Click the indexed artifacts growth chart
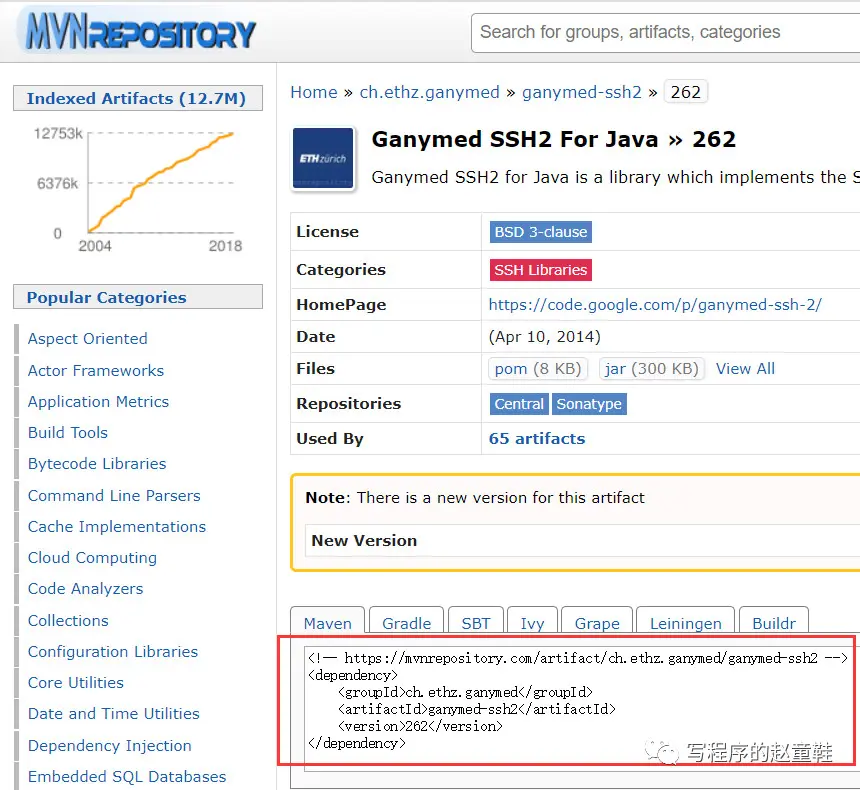Viewport: 860px width, 790px height. coord(138,188)
